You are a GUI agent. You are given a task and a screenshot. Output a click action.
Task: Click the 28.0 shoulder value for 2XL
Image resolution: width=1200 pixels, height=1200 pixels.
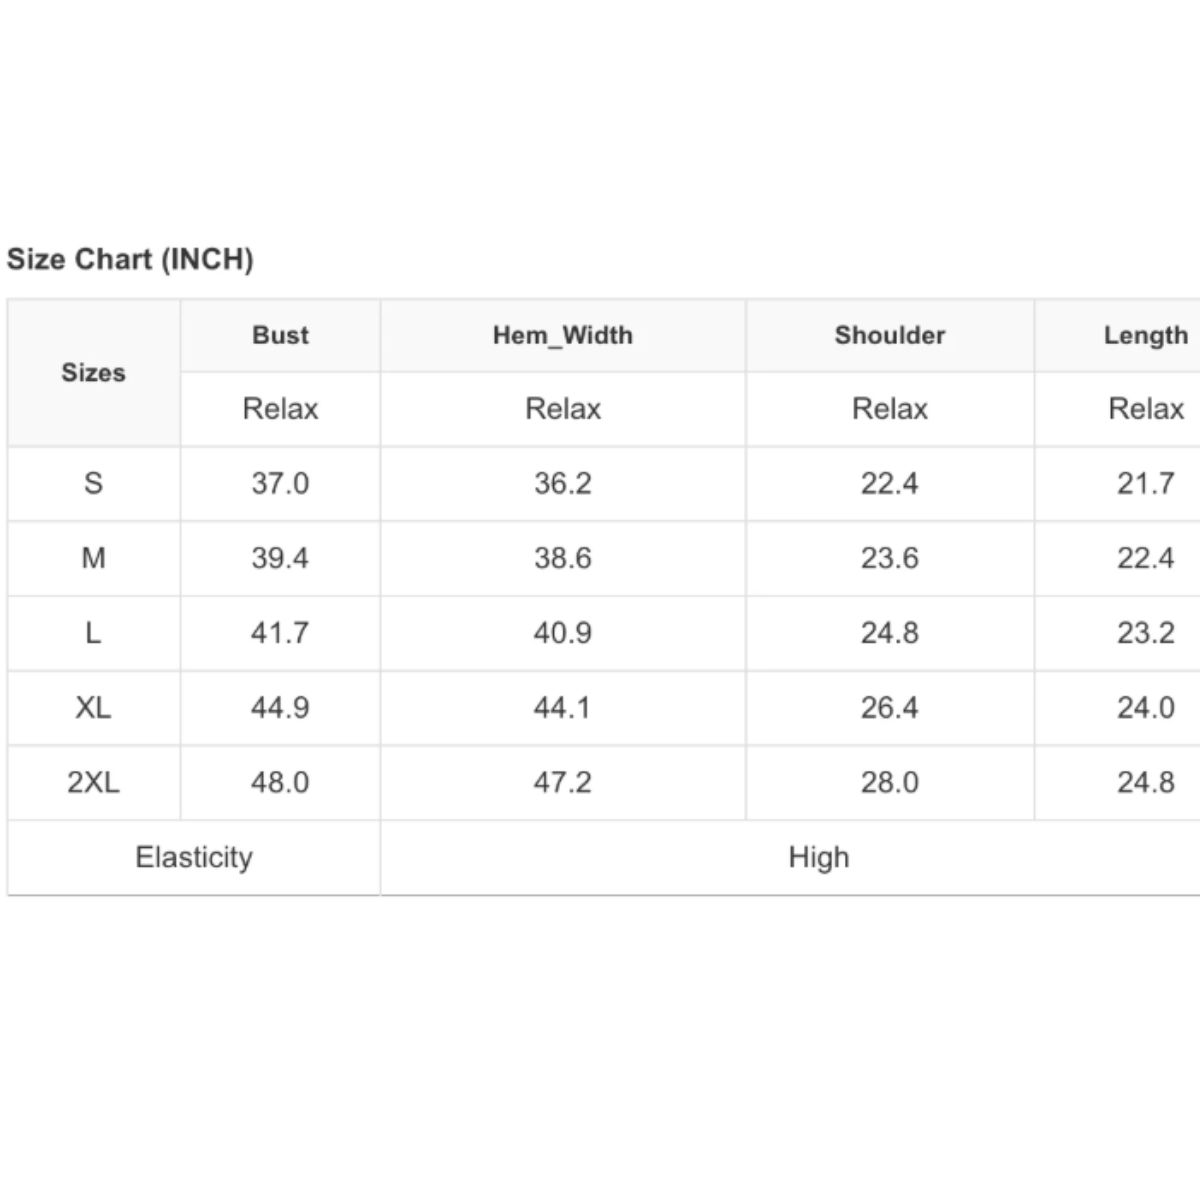pyautogui.click(x=890, y=783)
